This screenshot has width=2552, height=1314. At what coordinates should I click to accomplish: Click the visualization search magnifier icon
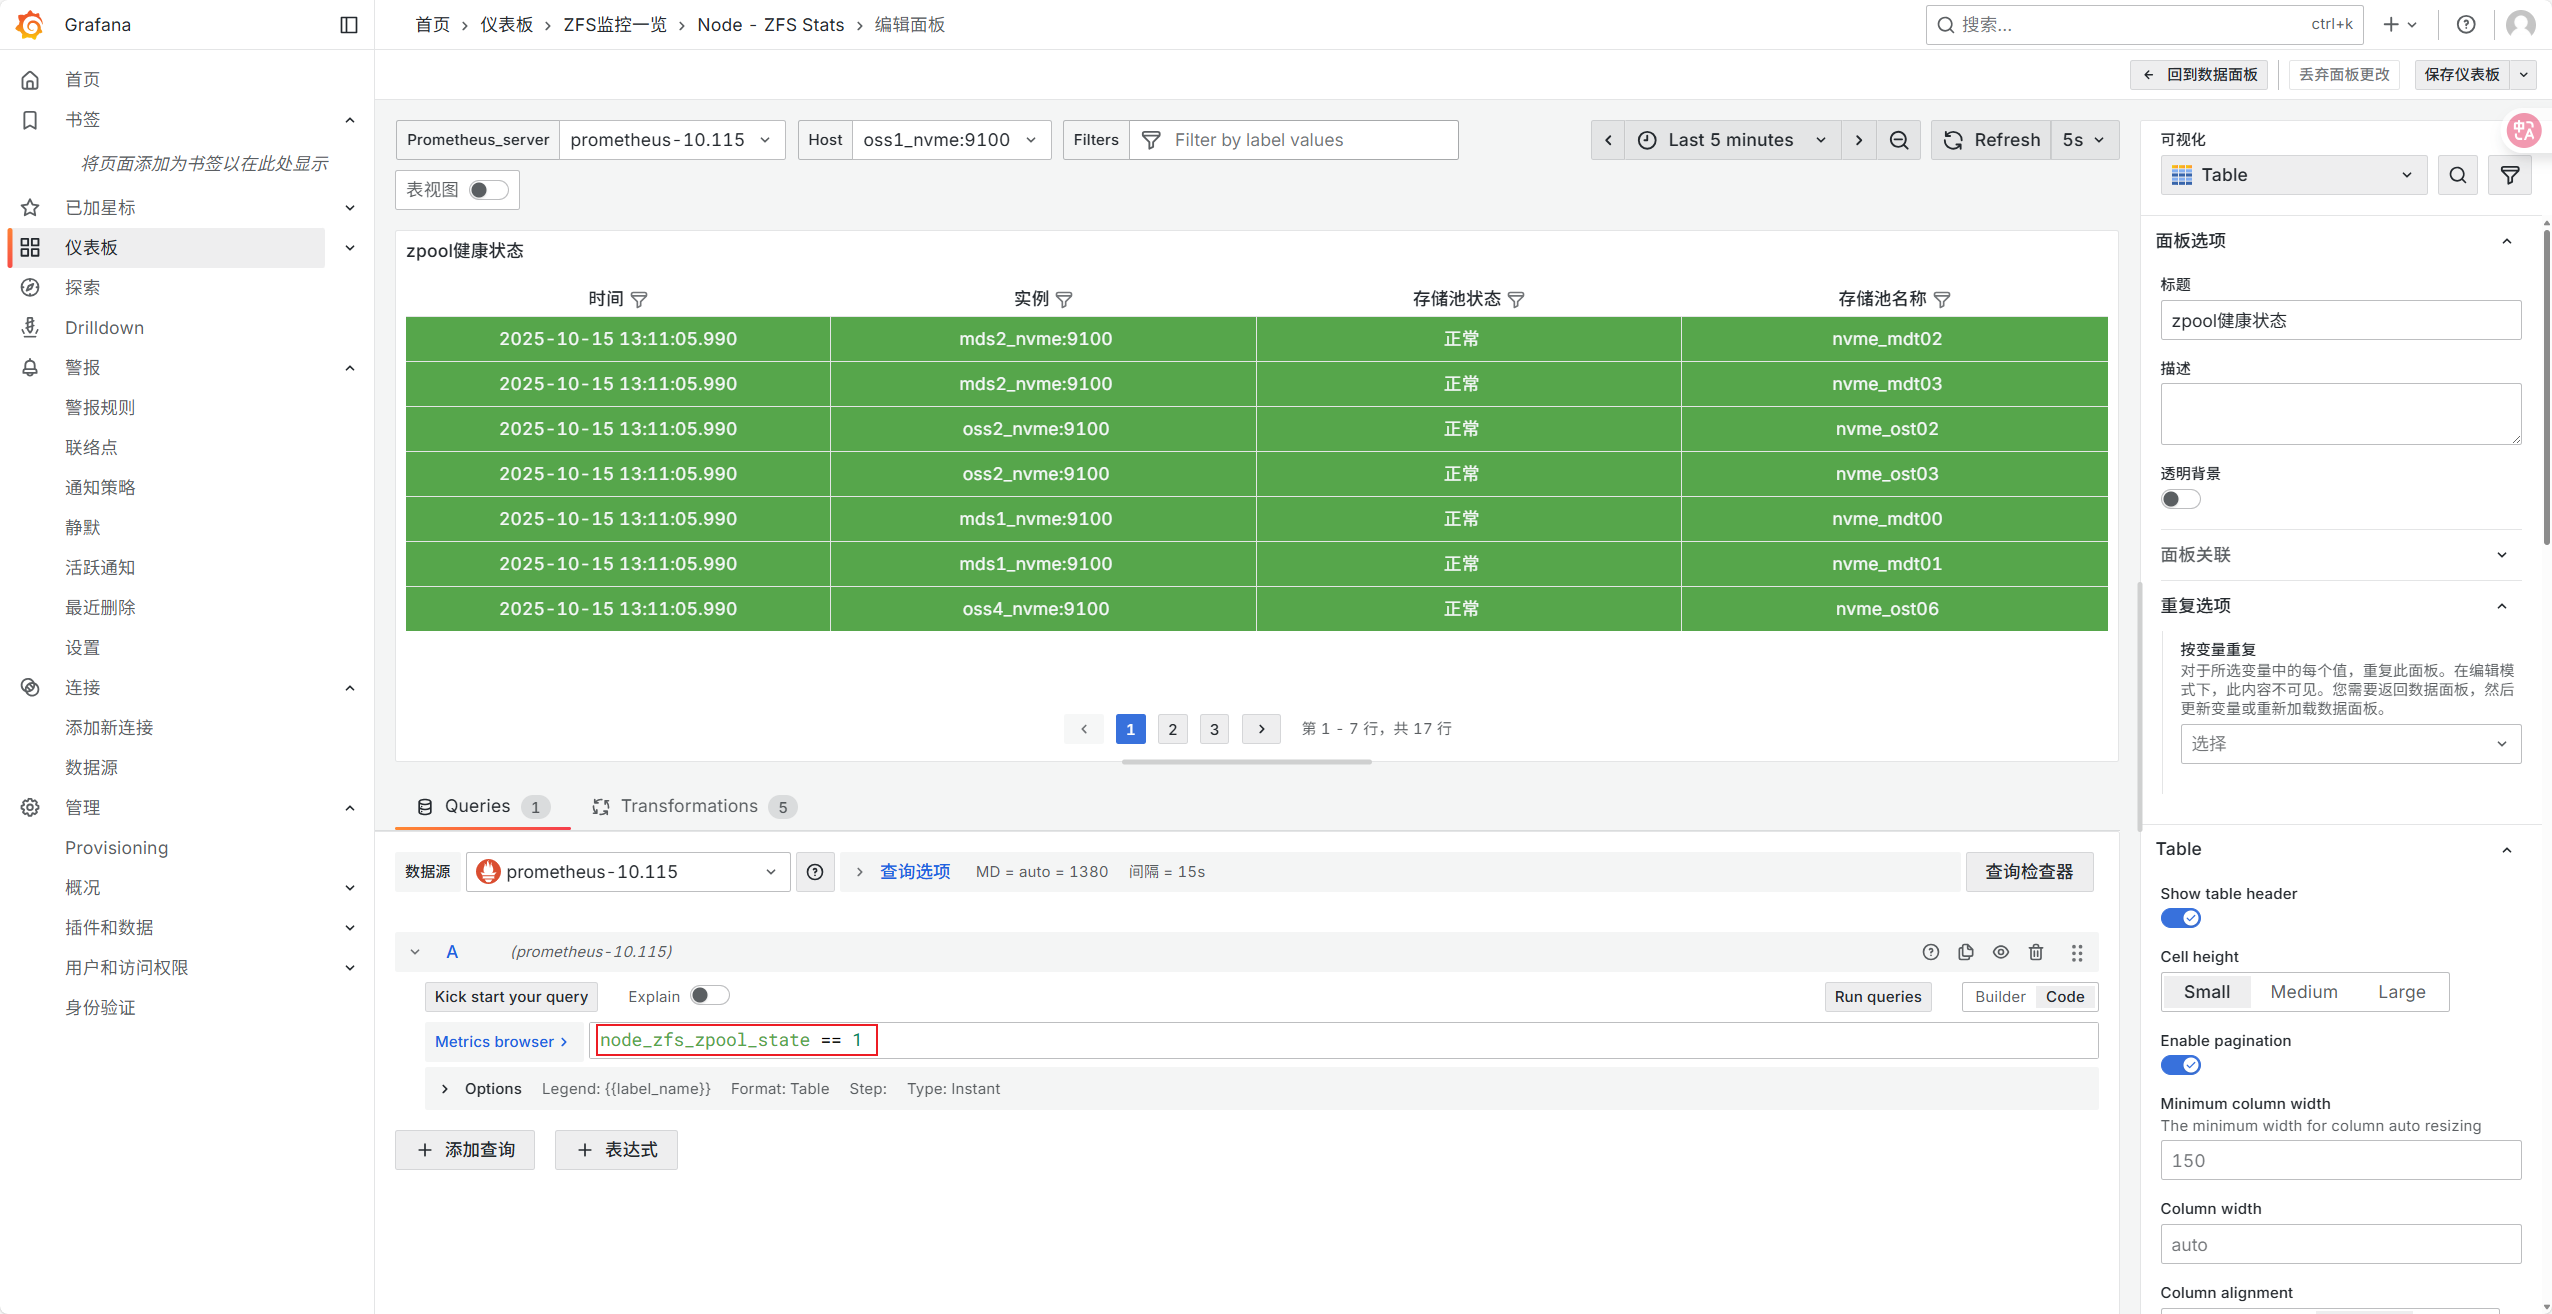click(2457, 176)
